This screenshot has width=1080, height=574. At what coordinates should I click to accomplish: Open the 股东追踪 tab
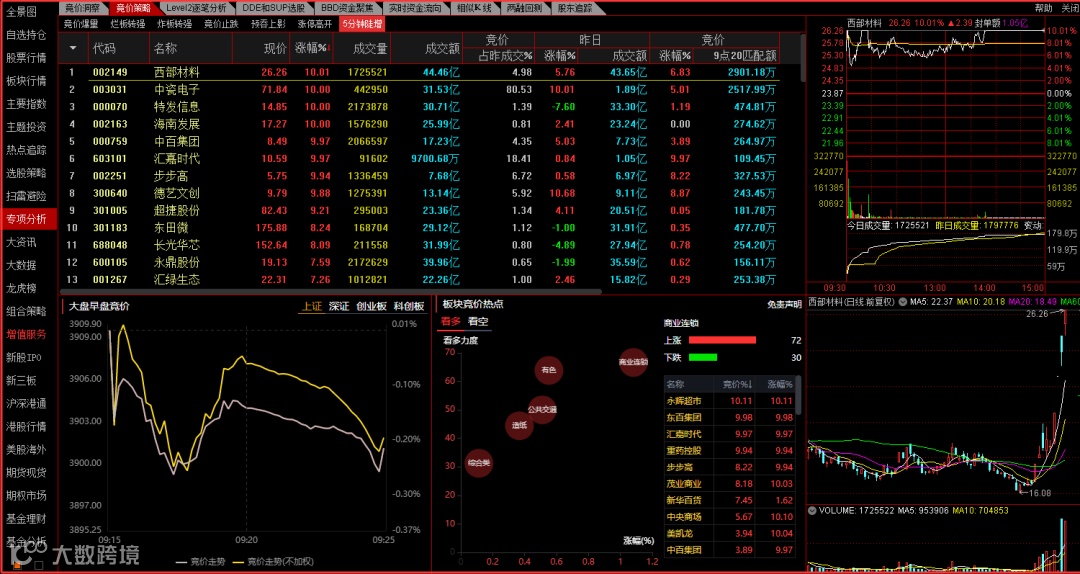[575, 8]
